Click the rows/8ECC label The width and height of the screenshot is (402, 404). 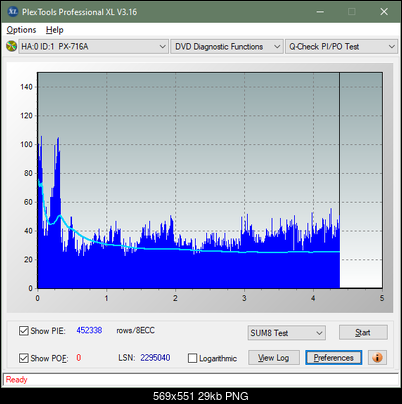(x=136, y=330)
